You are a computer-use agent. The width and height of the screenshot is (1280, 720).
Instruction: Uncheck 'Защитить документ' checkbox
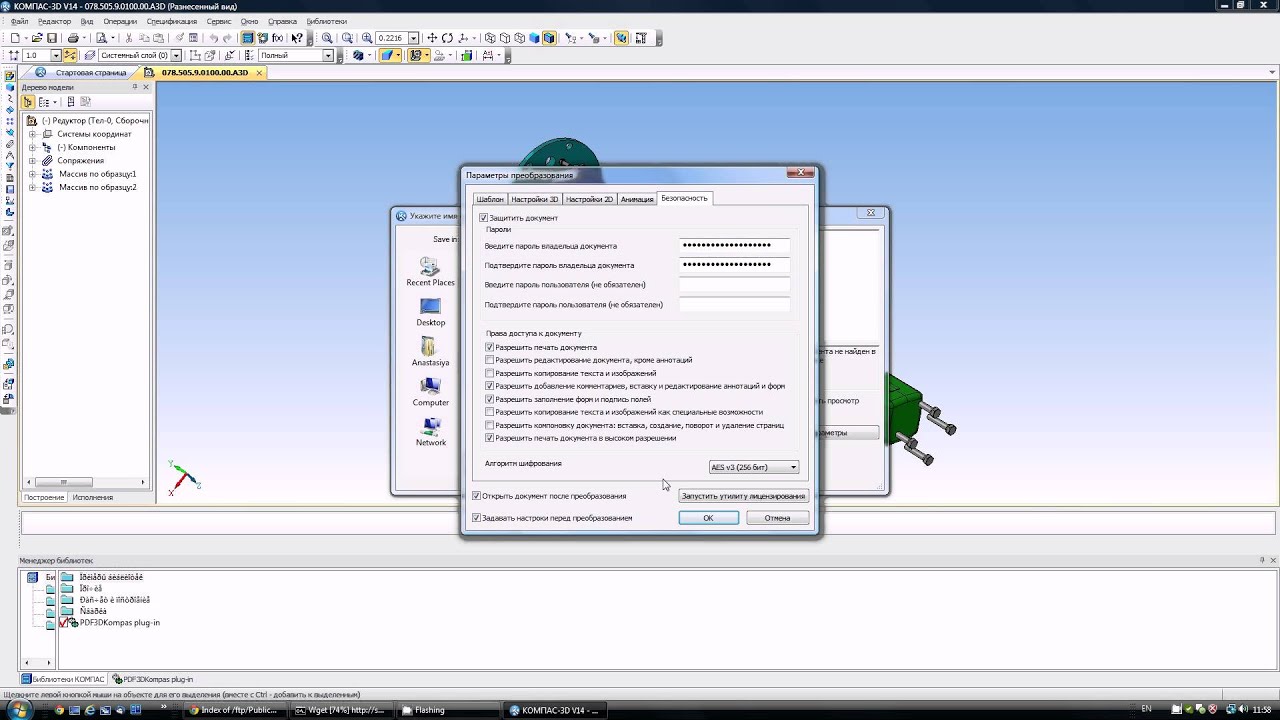[484, 218]
